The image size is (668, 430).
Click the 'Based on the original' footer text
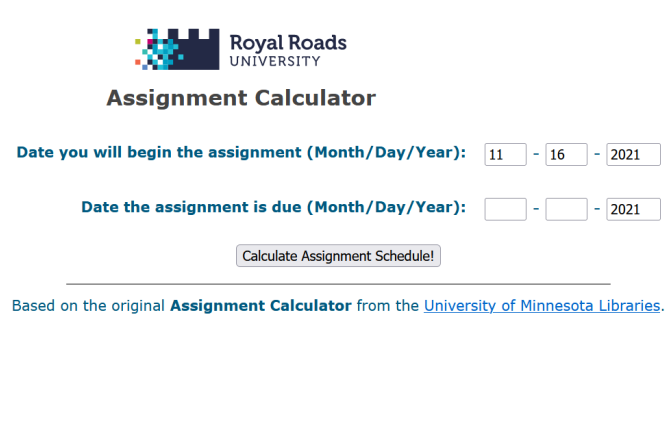(x=88, y=306)
